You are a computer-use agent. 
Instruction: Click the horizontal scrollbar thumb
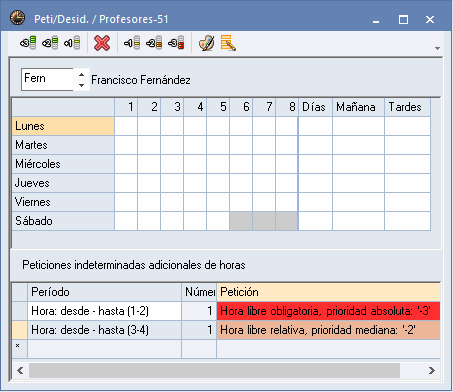point(214,370)
